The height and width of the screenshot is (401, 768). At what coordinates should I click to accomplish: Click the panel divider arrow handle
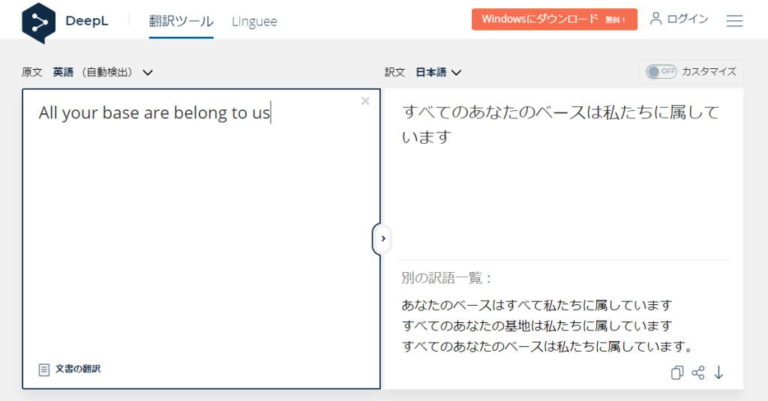tap(383, 238)
